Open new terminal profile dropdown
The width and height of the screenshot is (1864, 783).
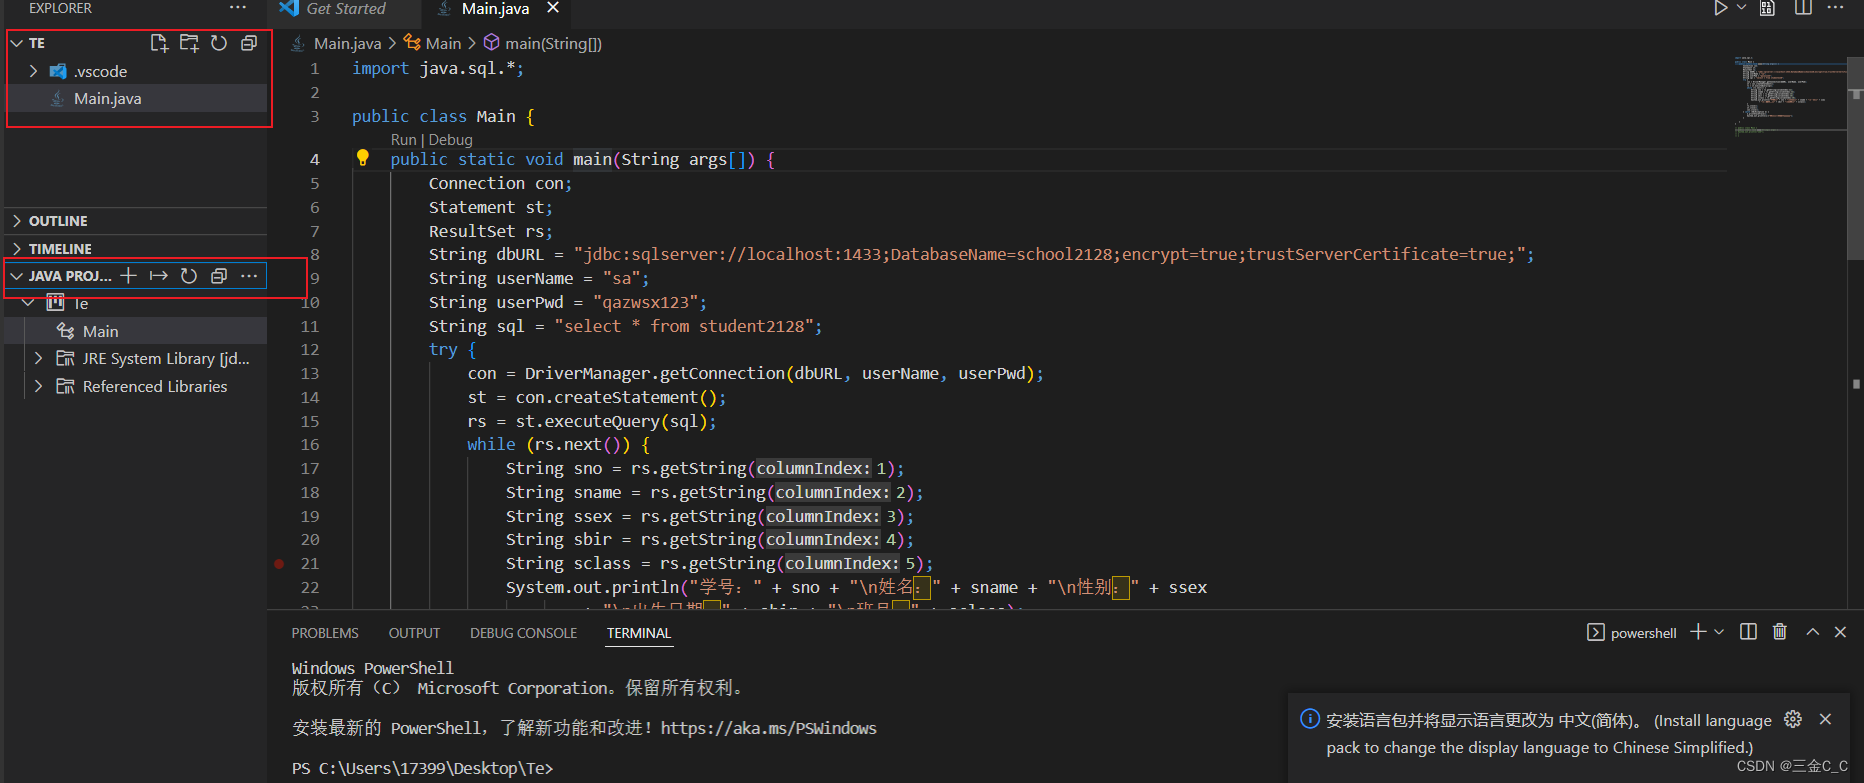tap(1719, 632)
